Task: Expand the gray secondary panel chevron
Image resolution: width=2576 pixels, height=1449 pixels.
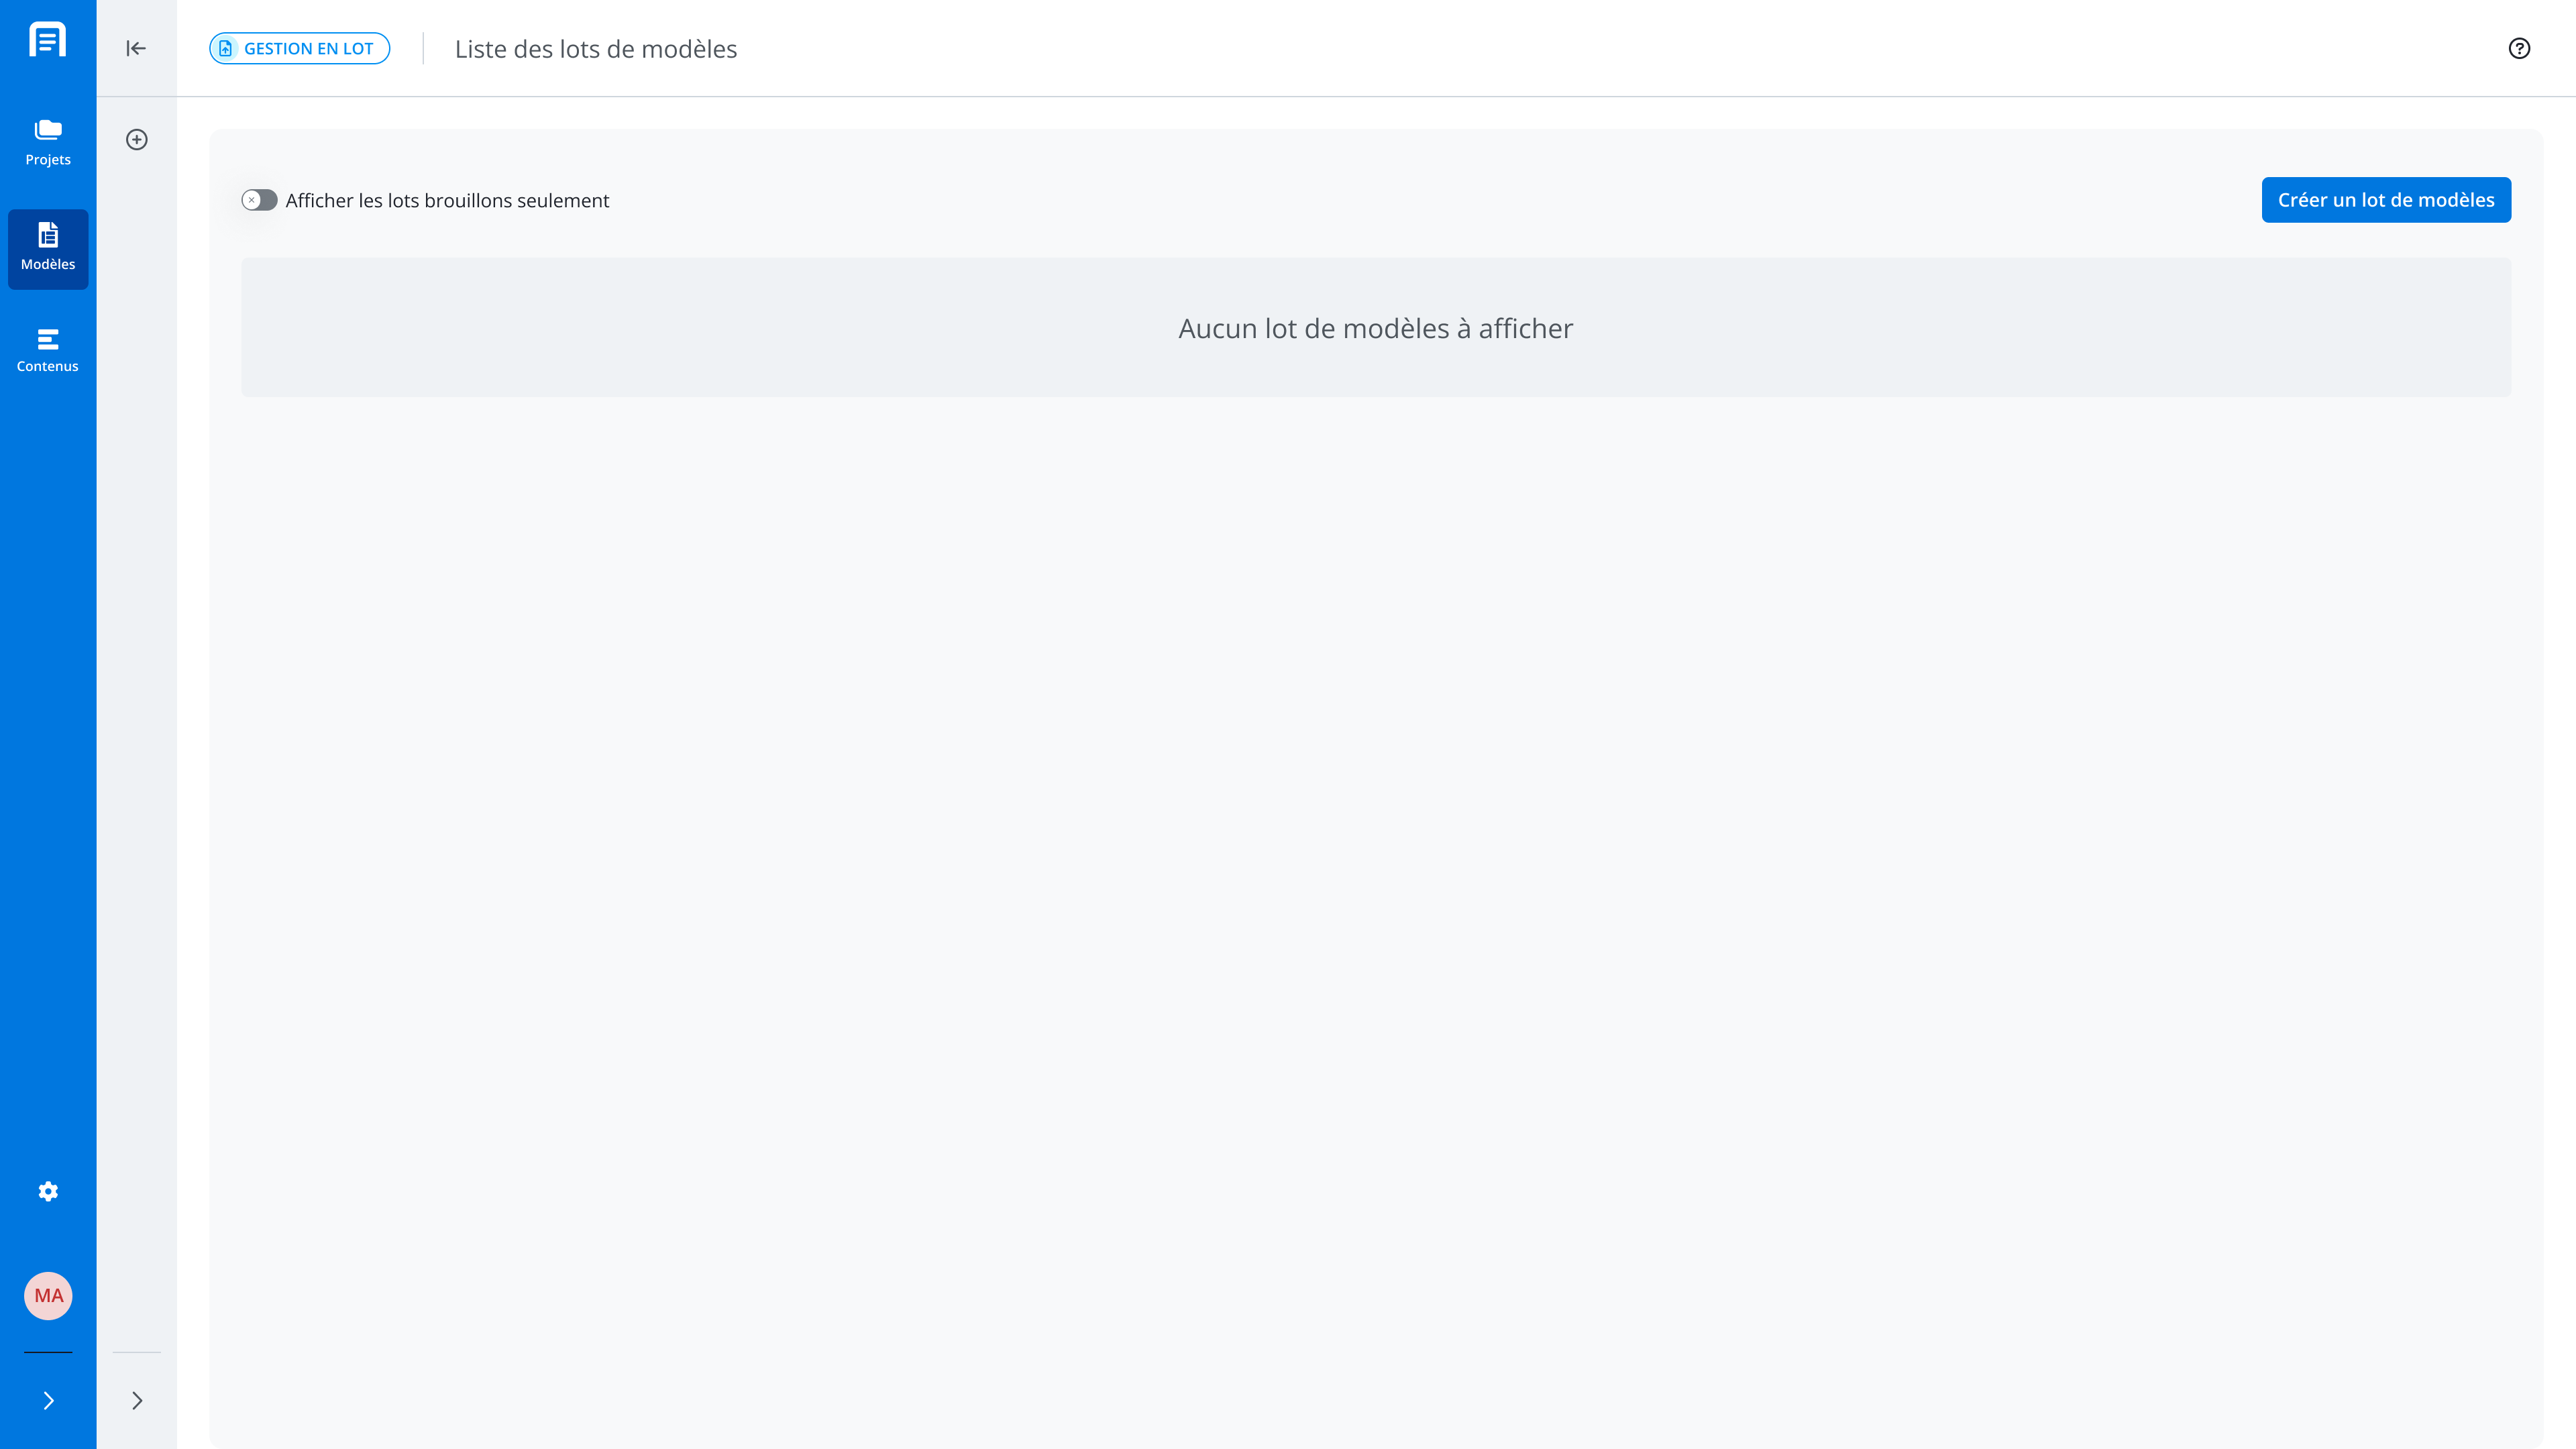Action: pos(137,1400)
